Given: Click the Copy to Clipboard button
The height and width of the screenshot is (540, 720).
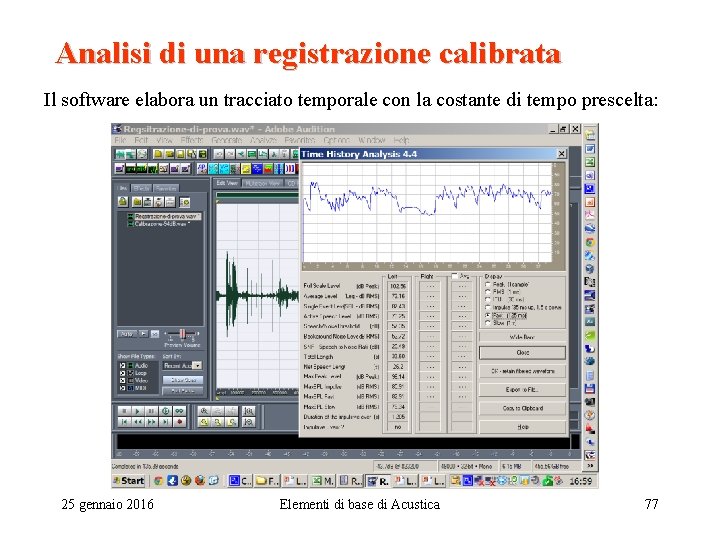Looking at the screenshot, I should (x=522, y=408).
